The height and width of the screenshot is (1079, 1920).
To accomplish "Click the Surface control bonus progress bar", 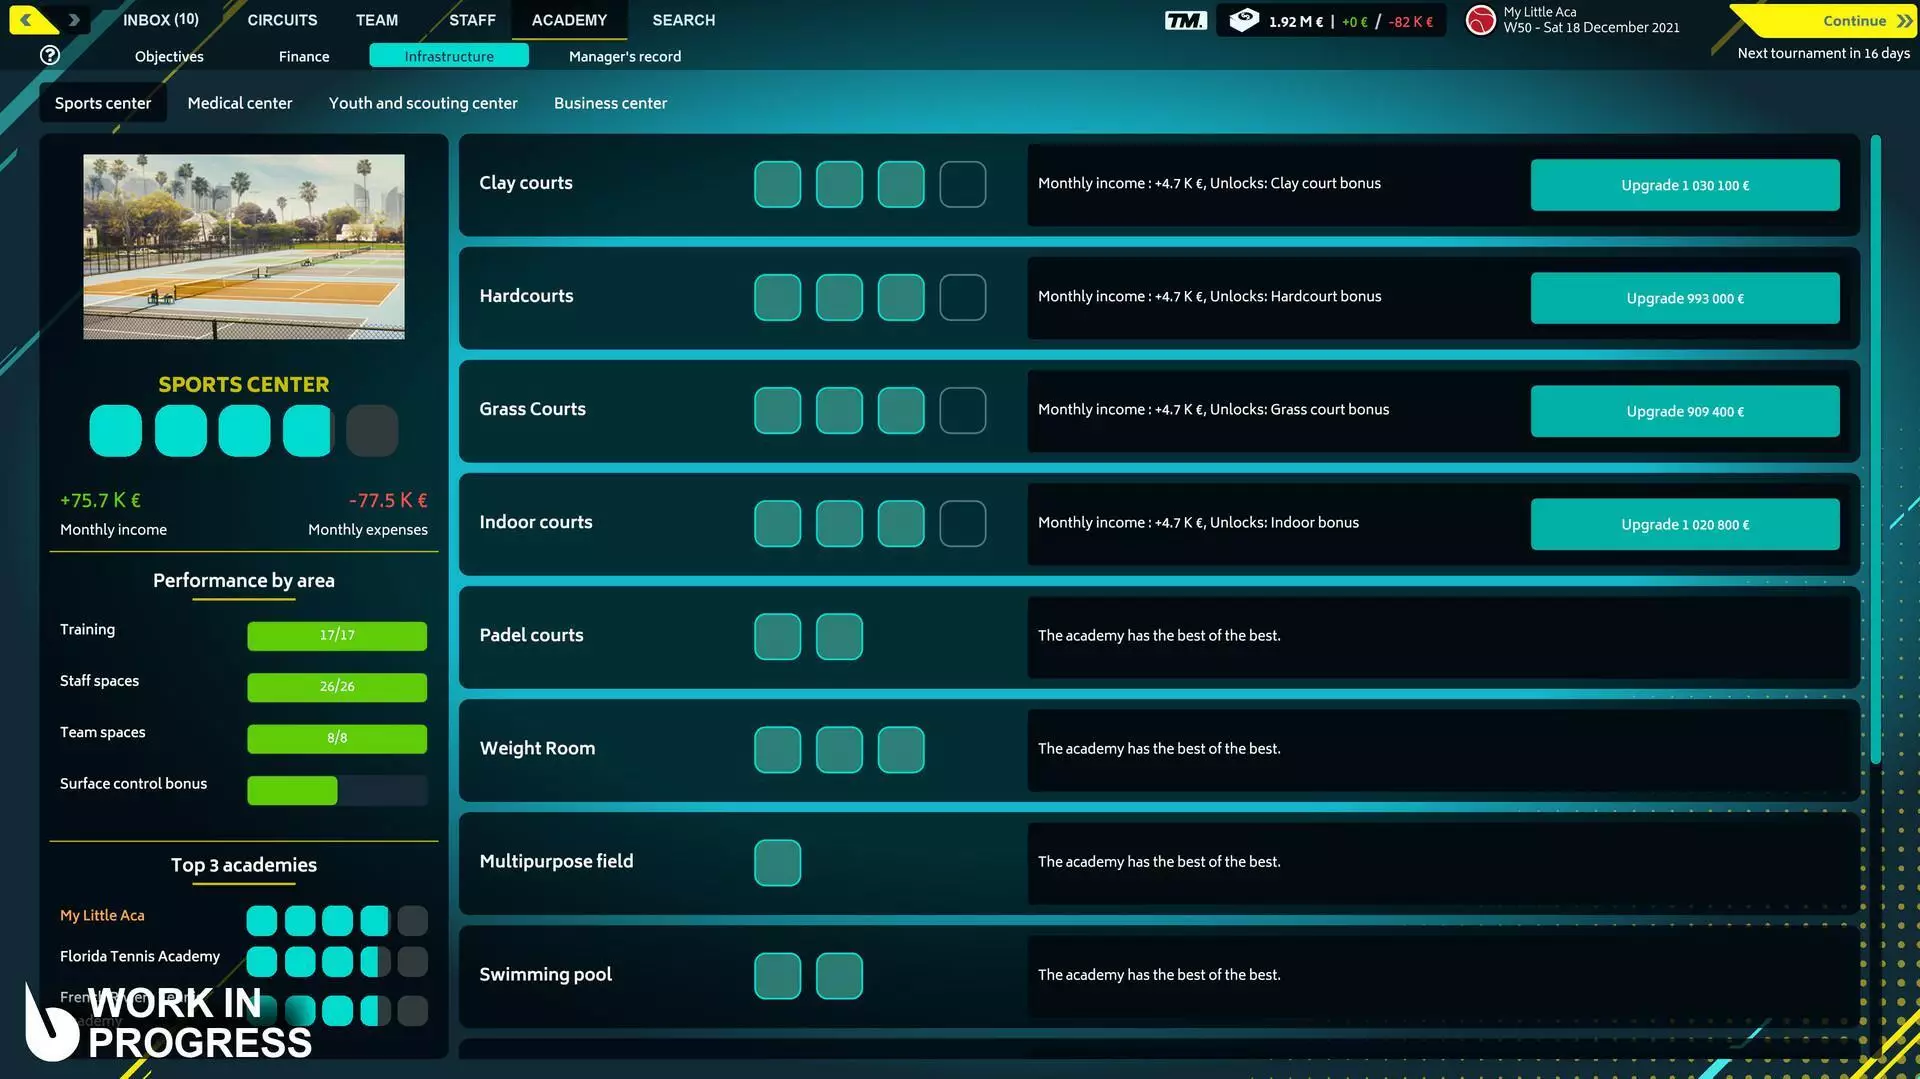I will click(x=336, y=790).
